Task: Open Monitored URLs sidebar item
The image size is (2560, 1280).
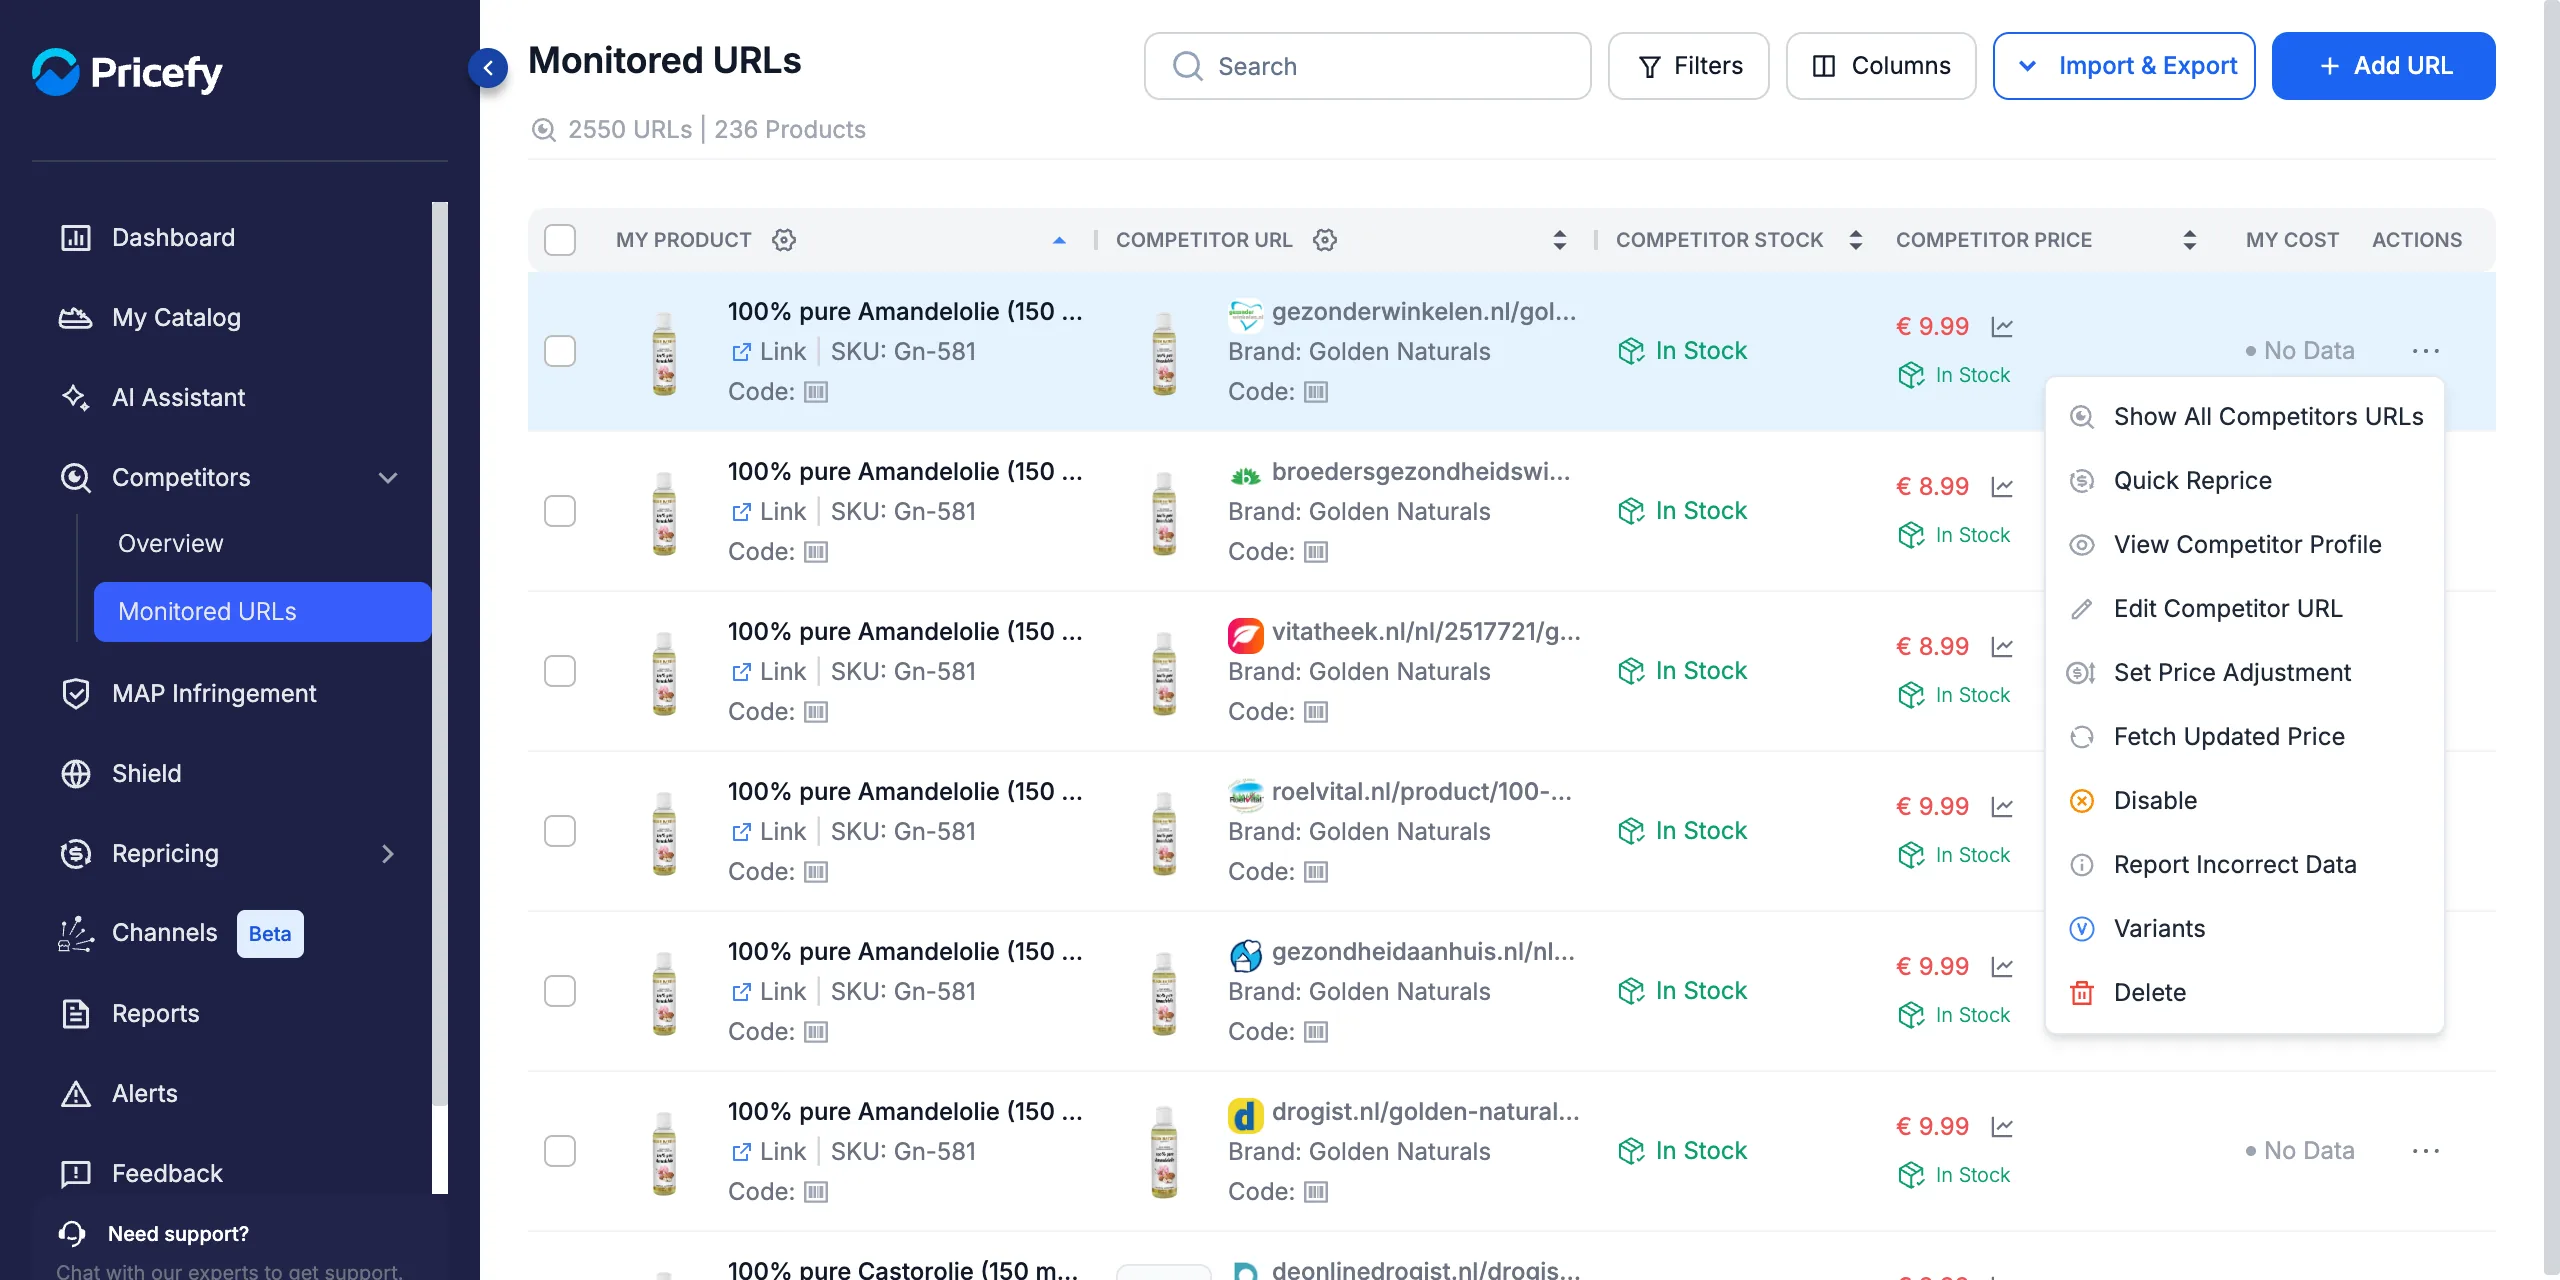Action: click(x=263, y=612)
